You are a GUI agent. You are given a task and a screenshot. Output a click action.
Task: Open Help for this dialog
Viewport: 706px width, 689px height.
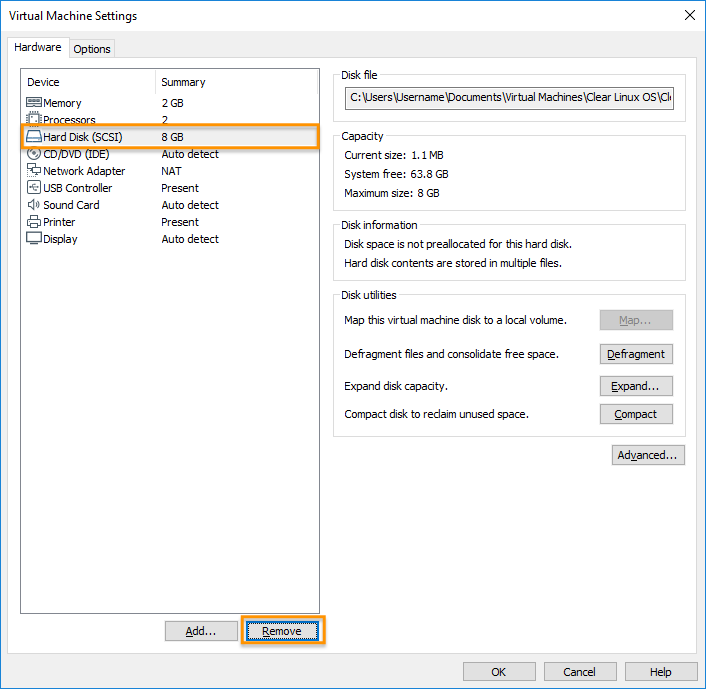click(661, 672)
